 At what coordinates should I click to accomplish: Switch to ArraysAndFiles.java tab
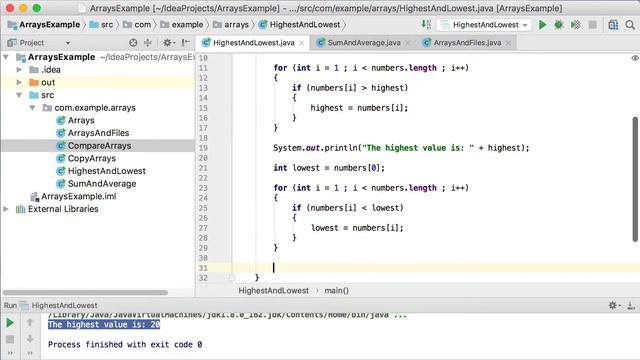pyautogui.click(x=467, y=43)
